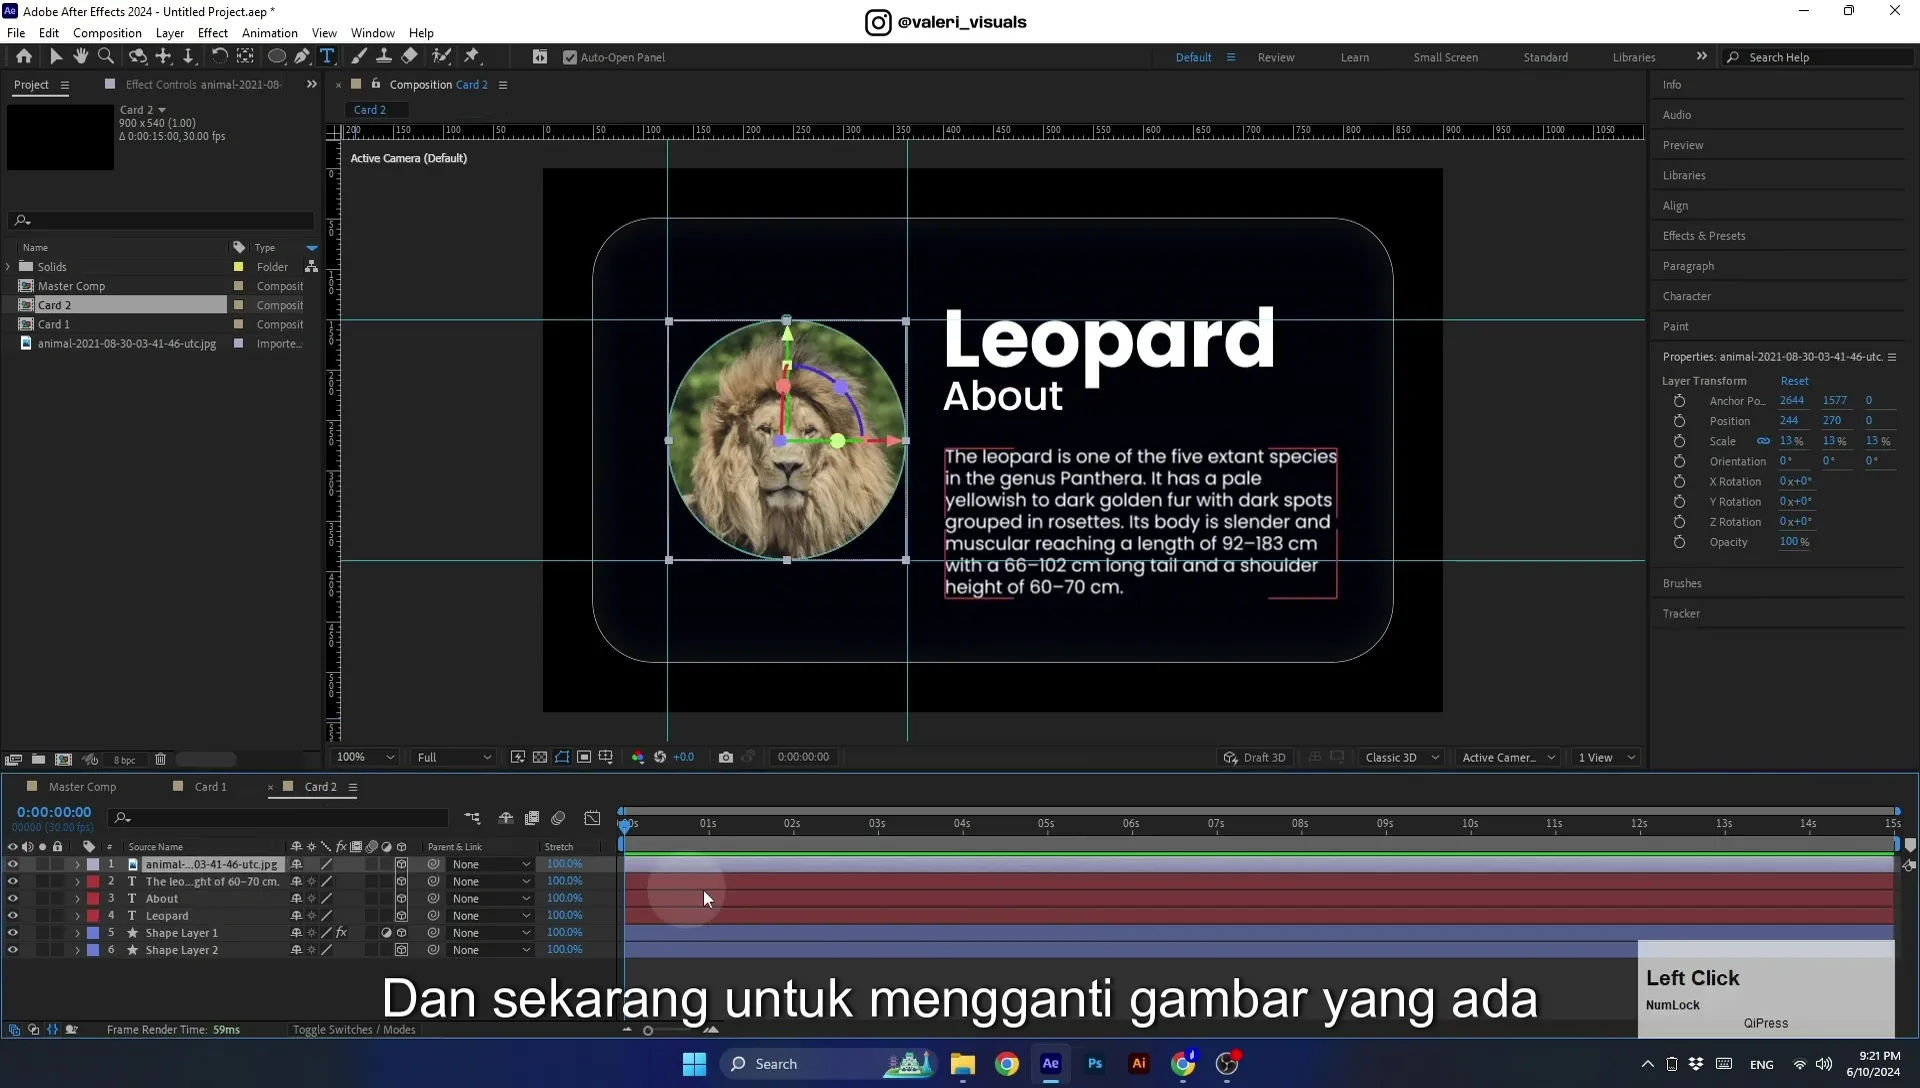Hide Shape Layer 1 visibility

coord(13,932)
